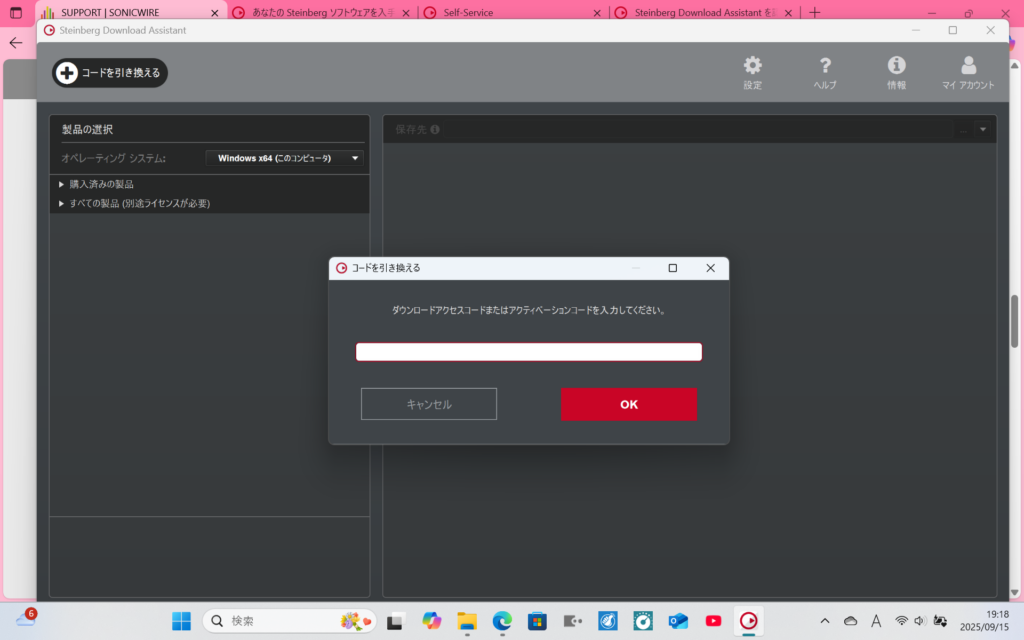
Task: Focus the activation code input field
Action: point(528,352)
